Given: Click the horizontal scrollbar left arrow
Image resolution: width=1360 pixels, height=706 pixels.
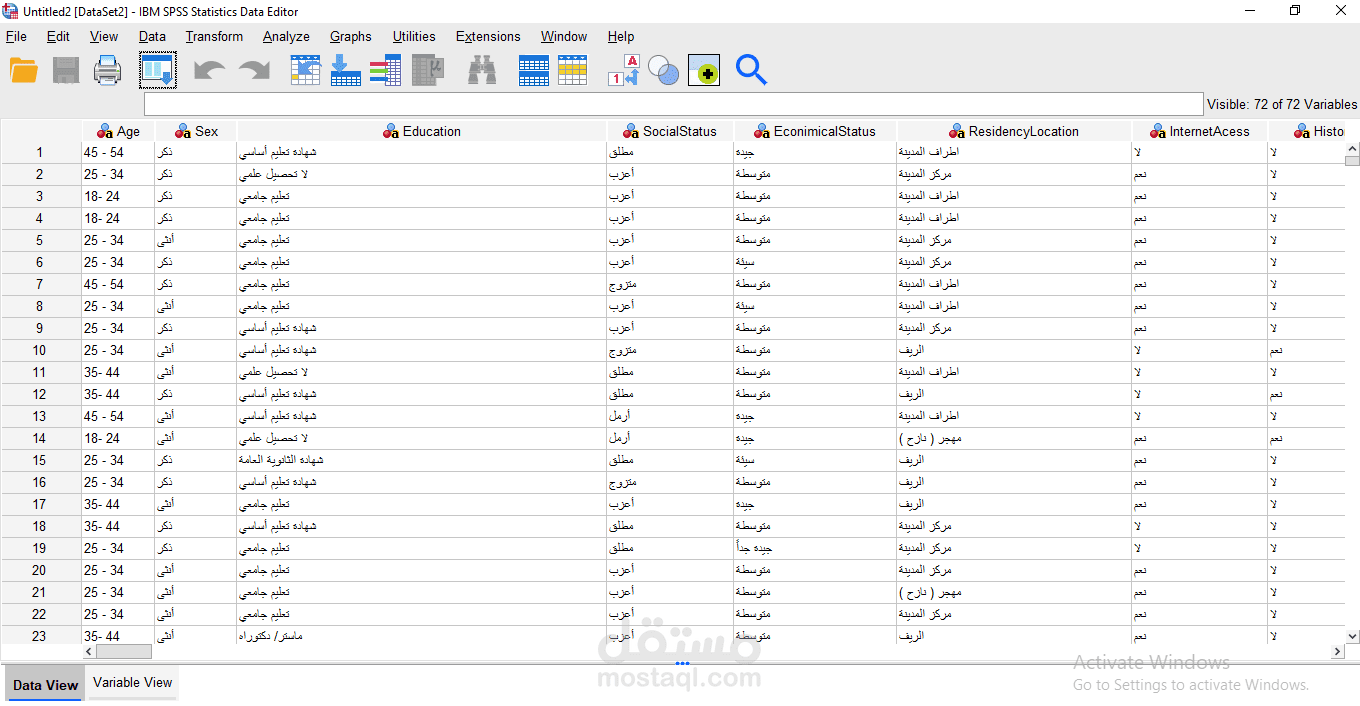Looking at the screenshot, I should click(x=88, y=652).
